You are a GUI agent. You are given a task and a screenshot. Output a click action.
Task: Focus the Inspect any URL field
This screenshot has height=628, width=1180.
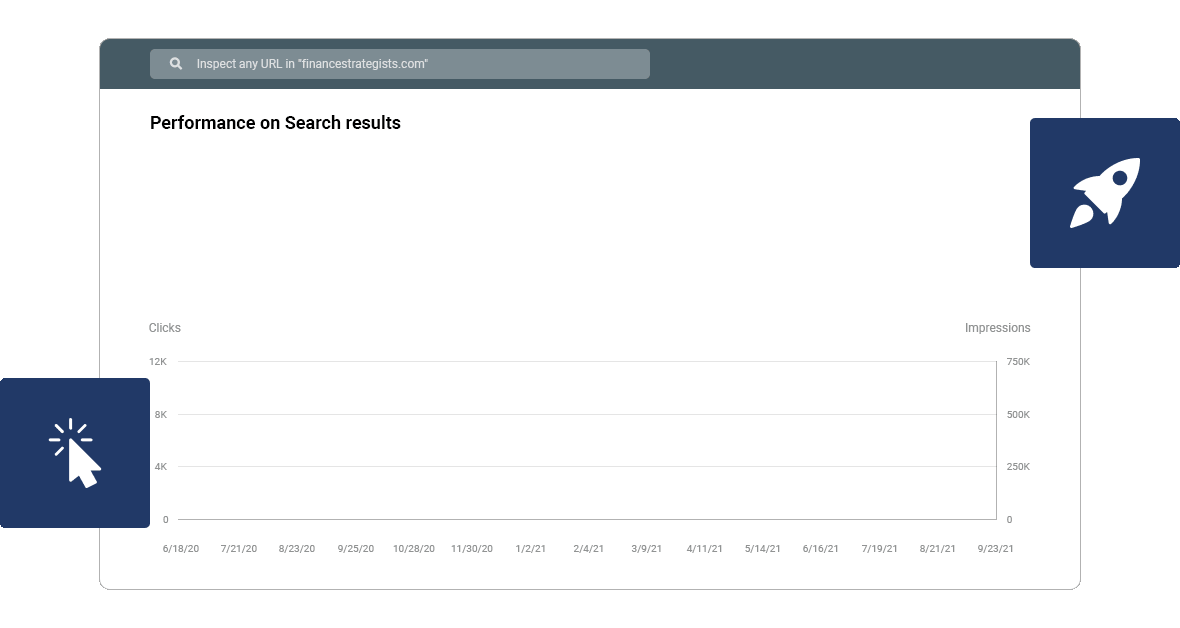click(x=400, y=64)
